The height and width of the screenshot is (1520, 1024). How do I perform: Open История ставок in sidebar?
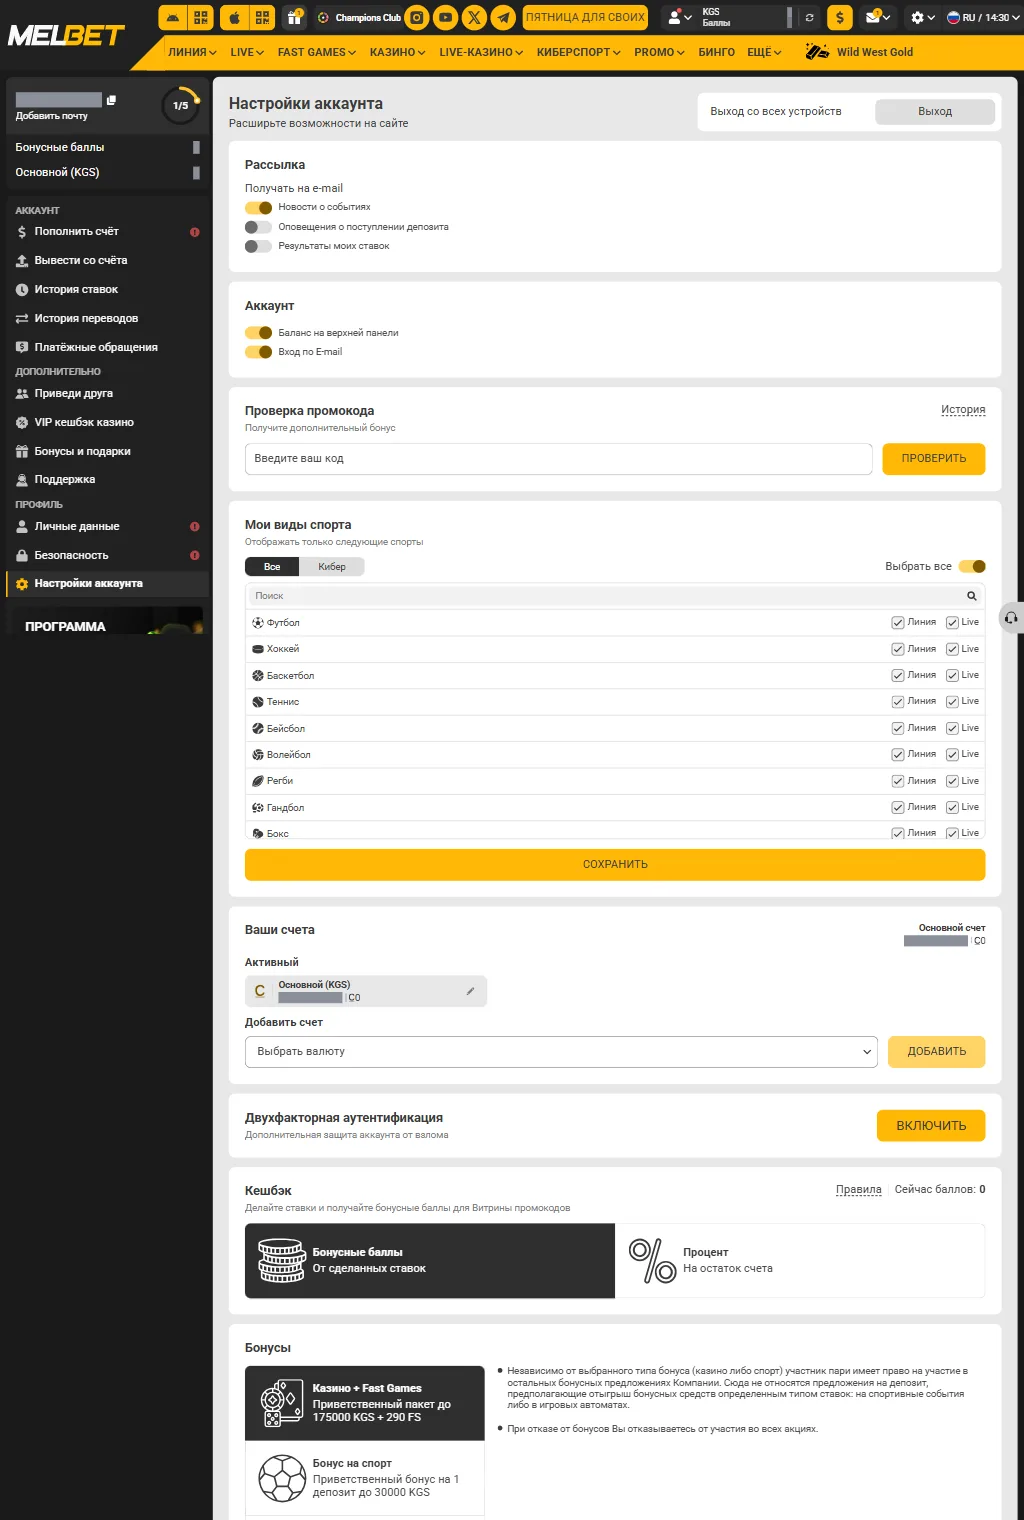click(76, 289)
